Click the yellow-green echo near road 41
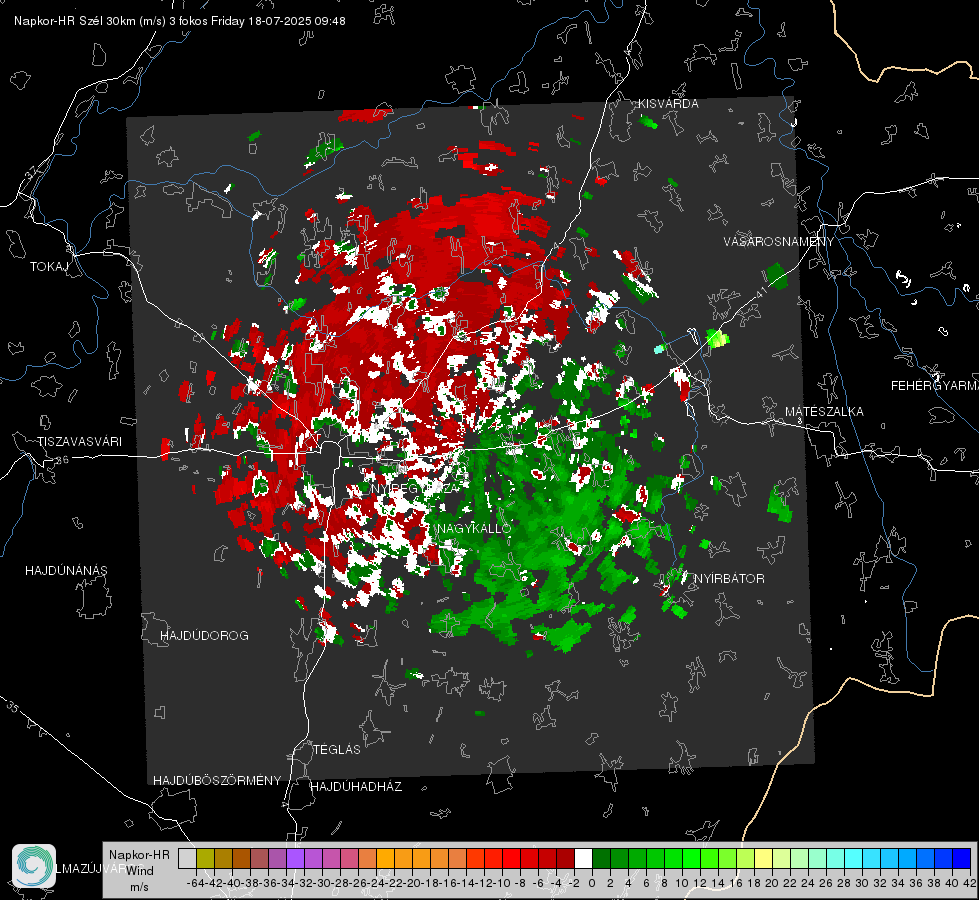 [x=717, y=339]
